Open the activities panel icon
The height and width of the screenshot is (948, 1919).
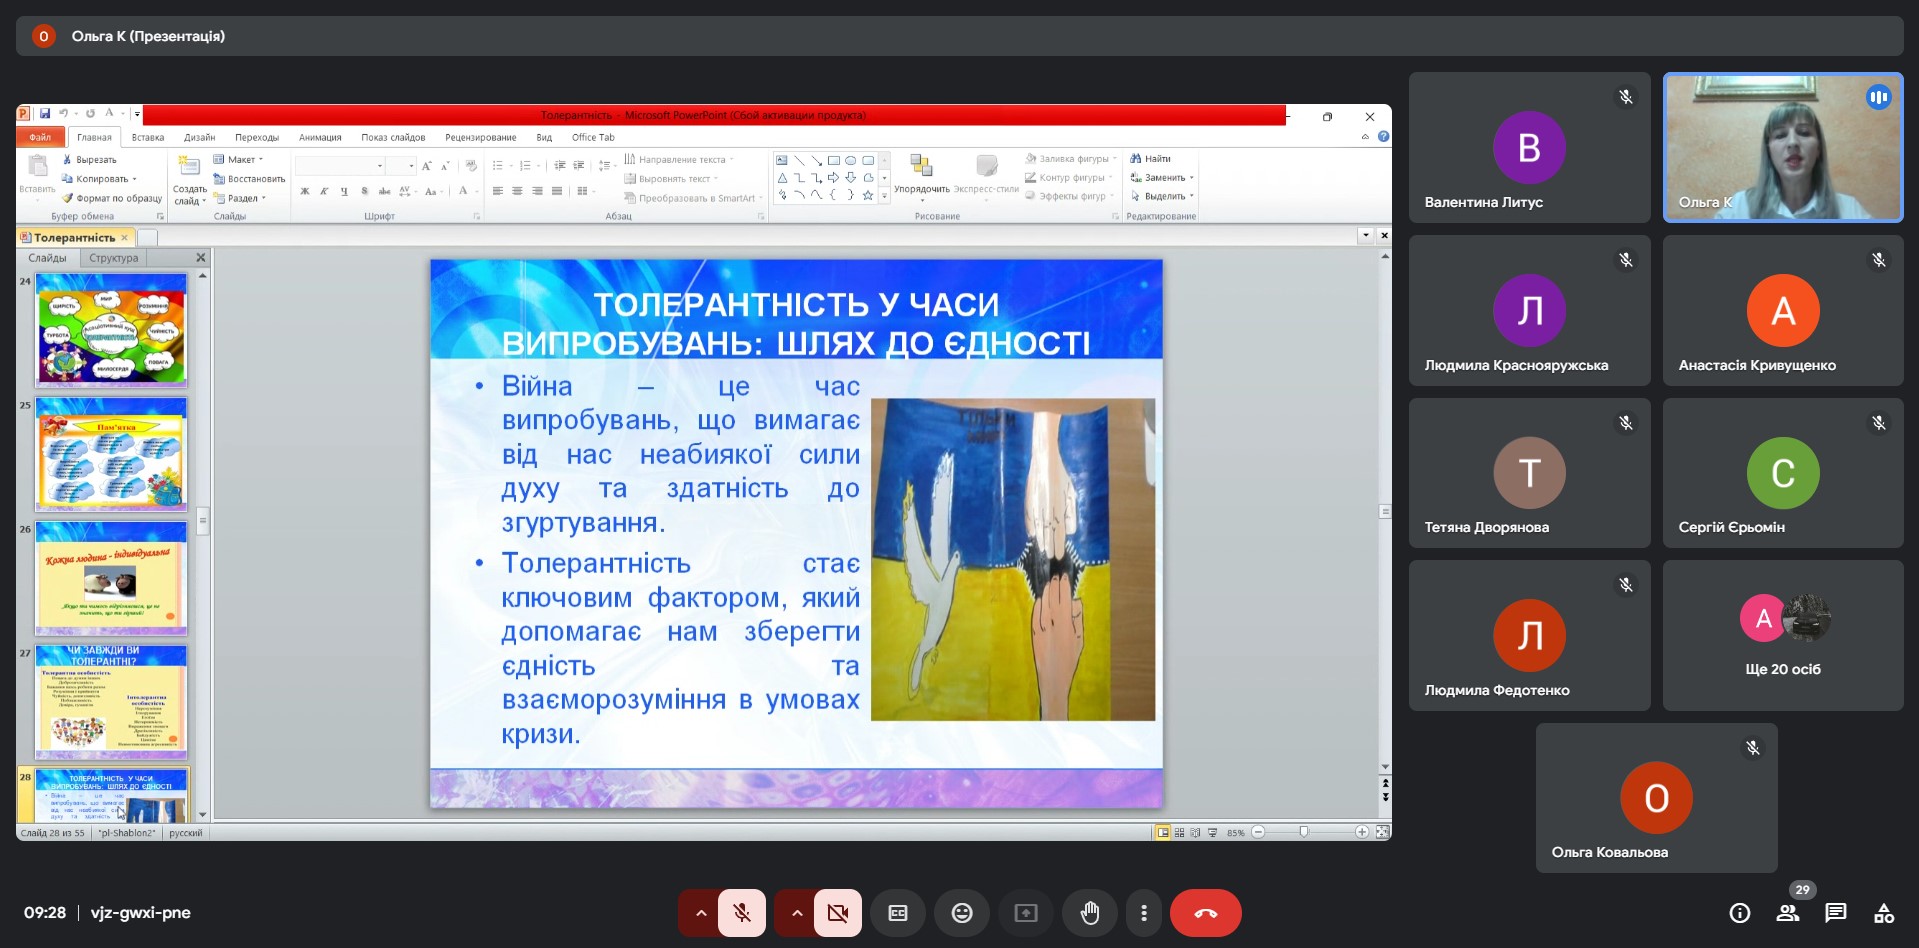point(1884,913)
